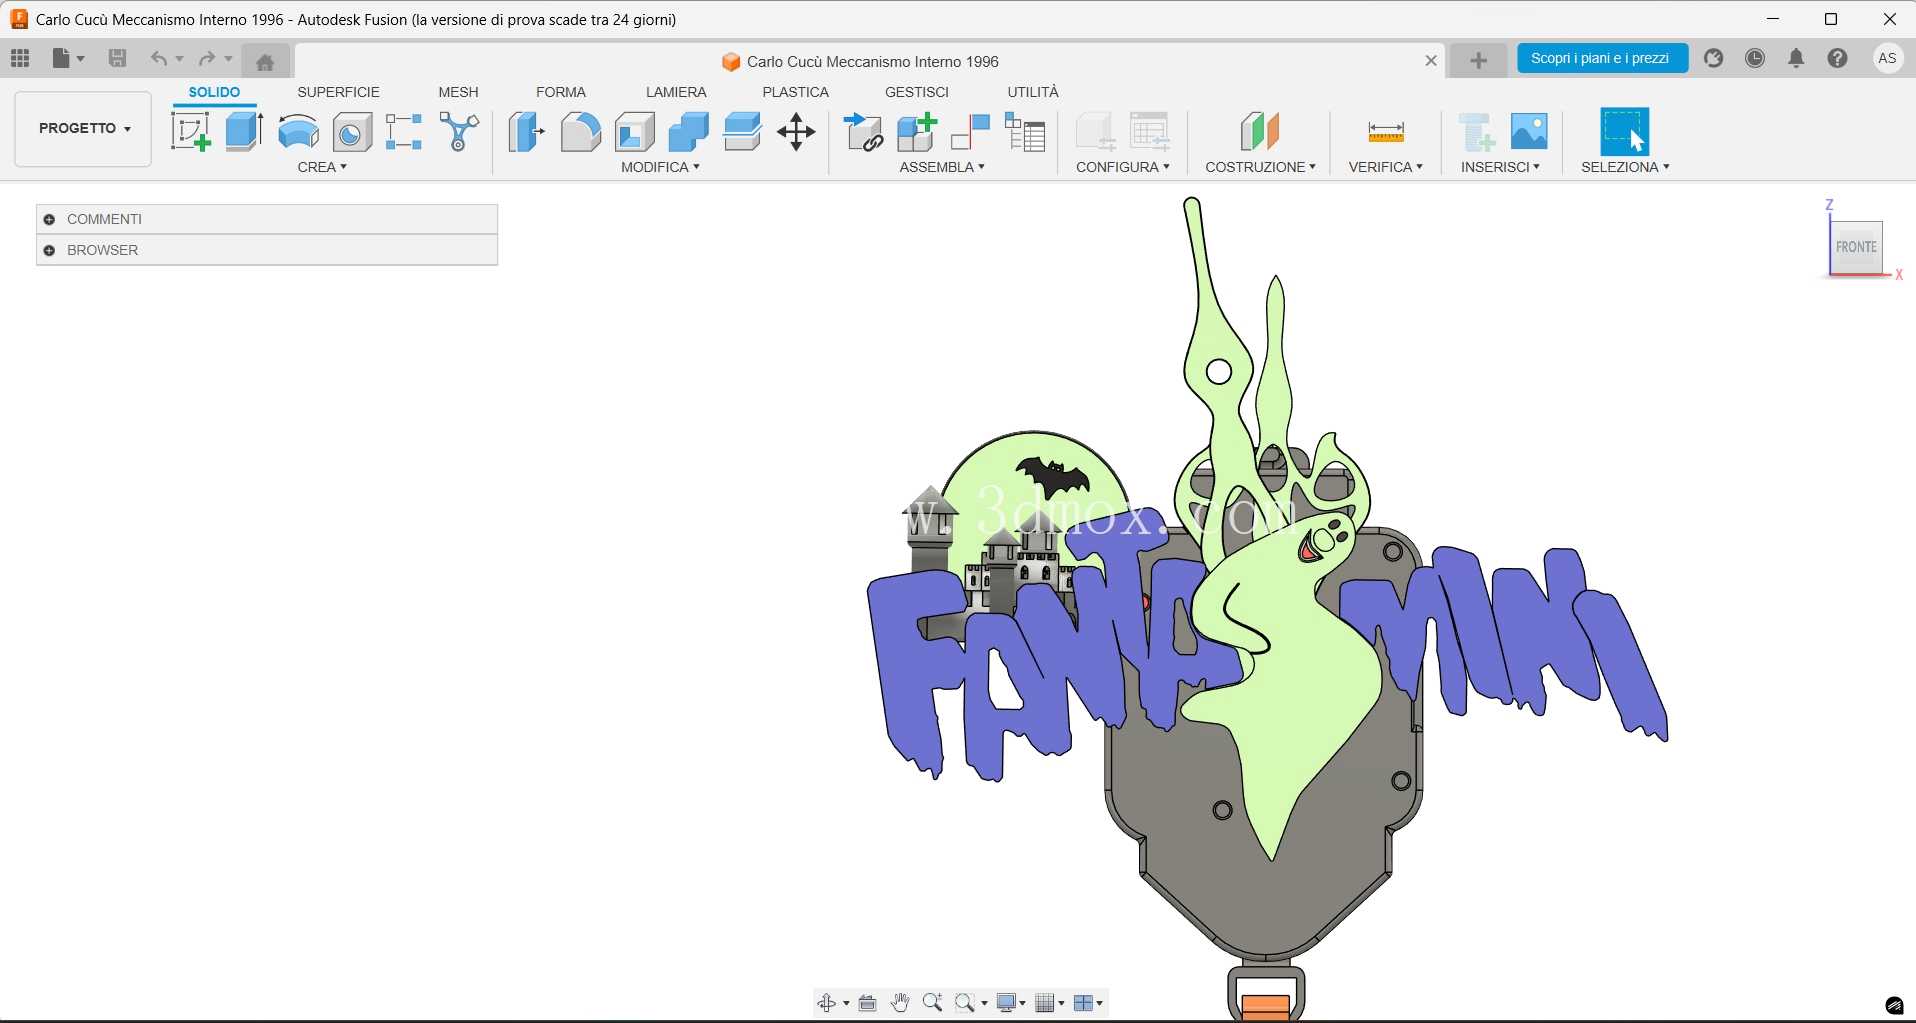Expand the INSERISCI menu
The image size is (1916, 1023).
pyautogui.click(x=1500, y=167)
